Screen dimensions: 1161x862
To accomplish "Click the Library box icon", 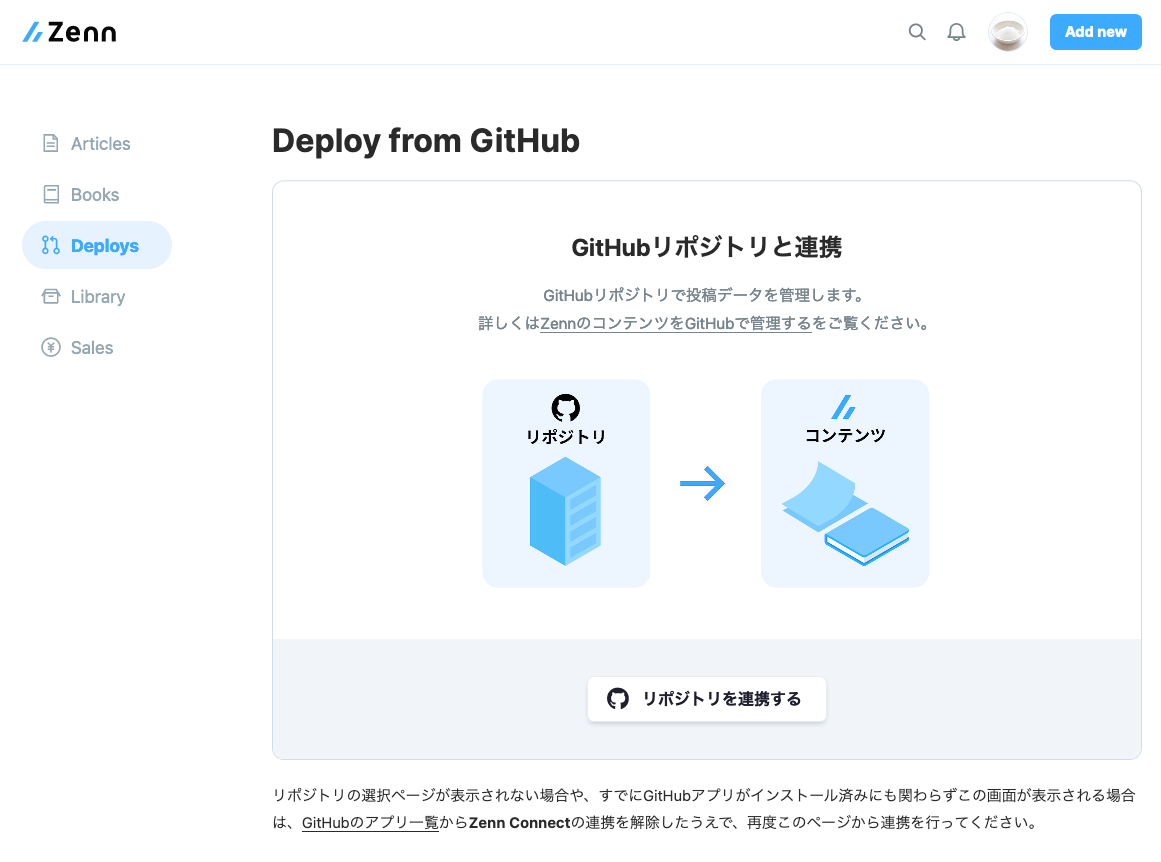I will 51,297.
